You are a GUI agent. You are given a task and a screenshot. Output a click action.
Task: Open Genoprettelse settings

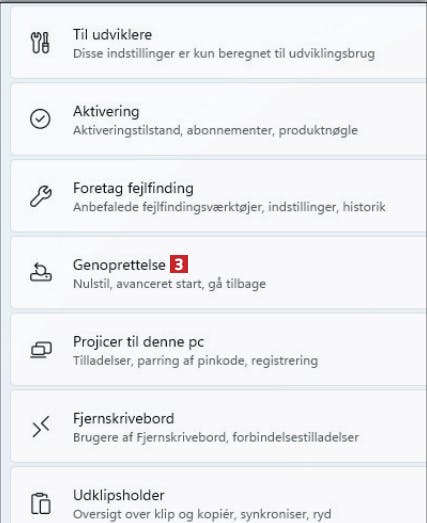(219, 273)
